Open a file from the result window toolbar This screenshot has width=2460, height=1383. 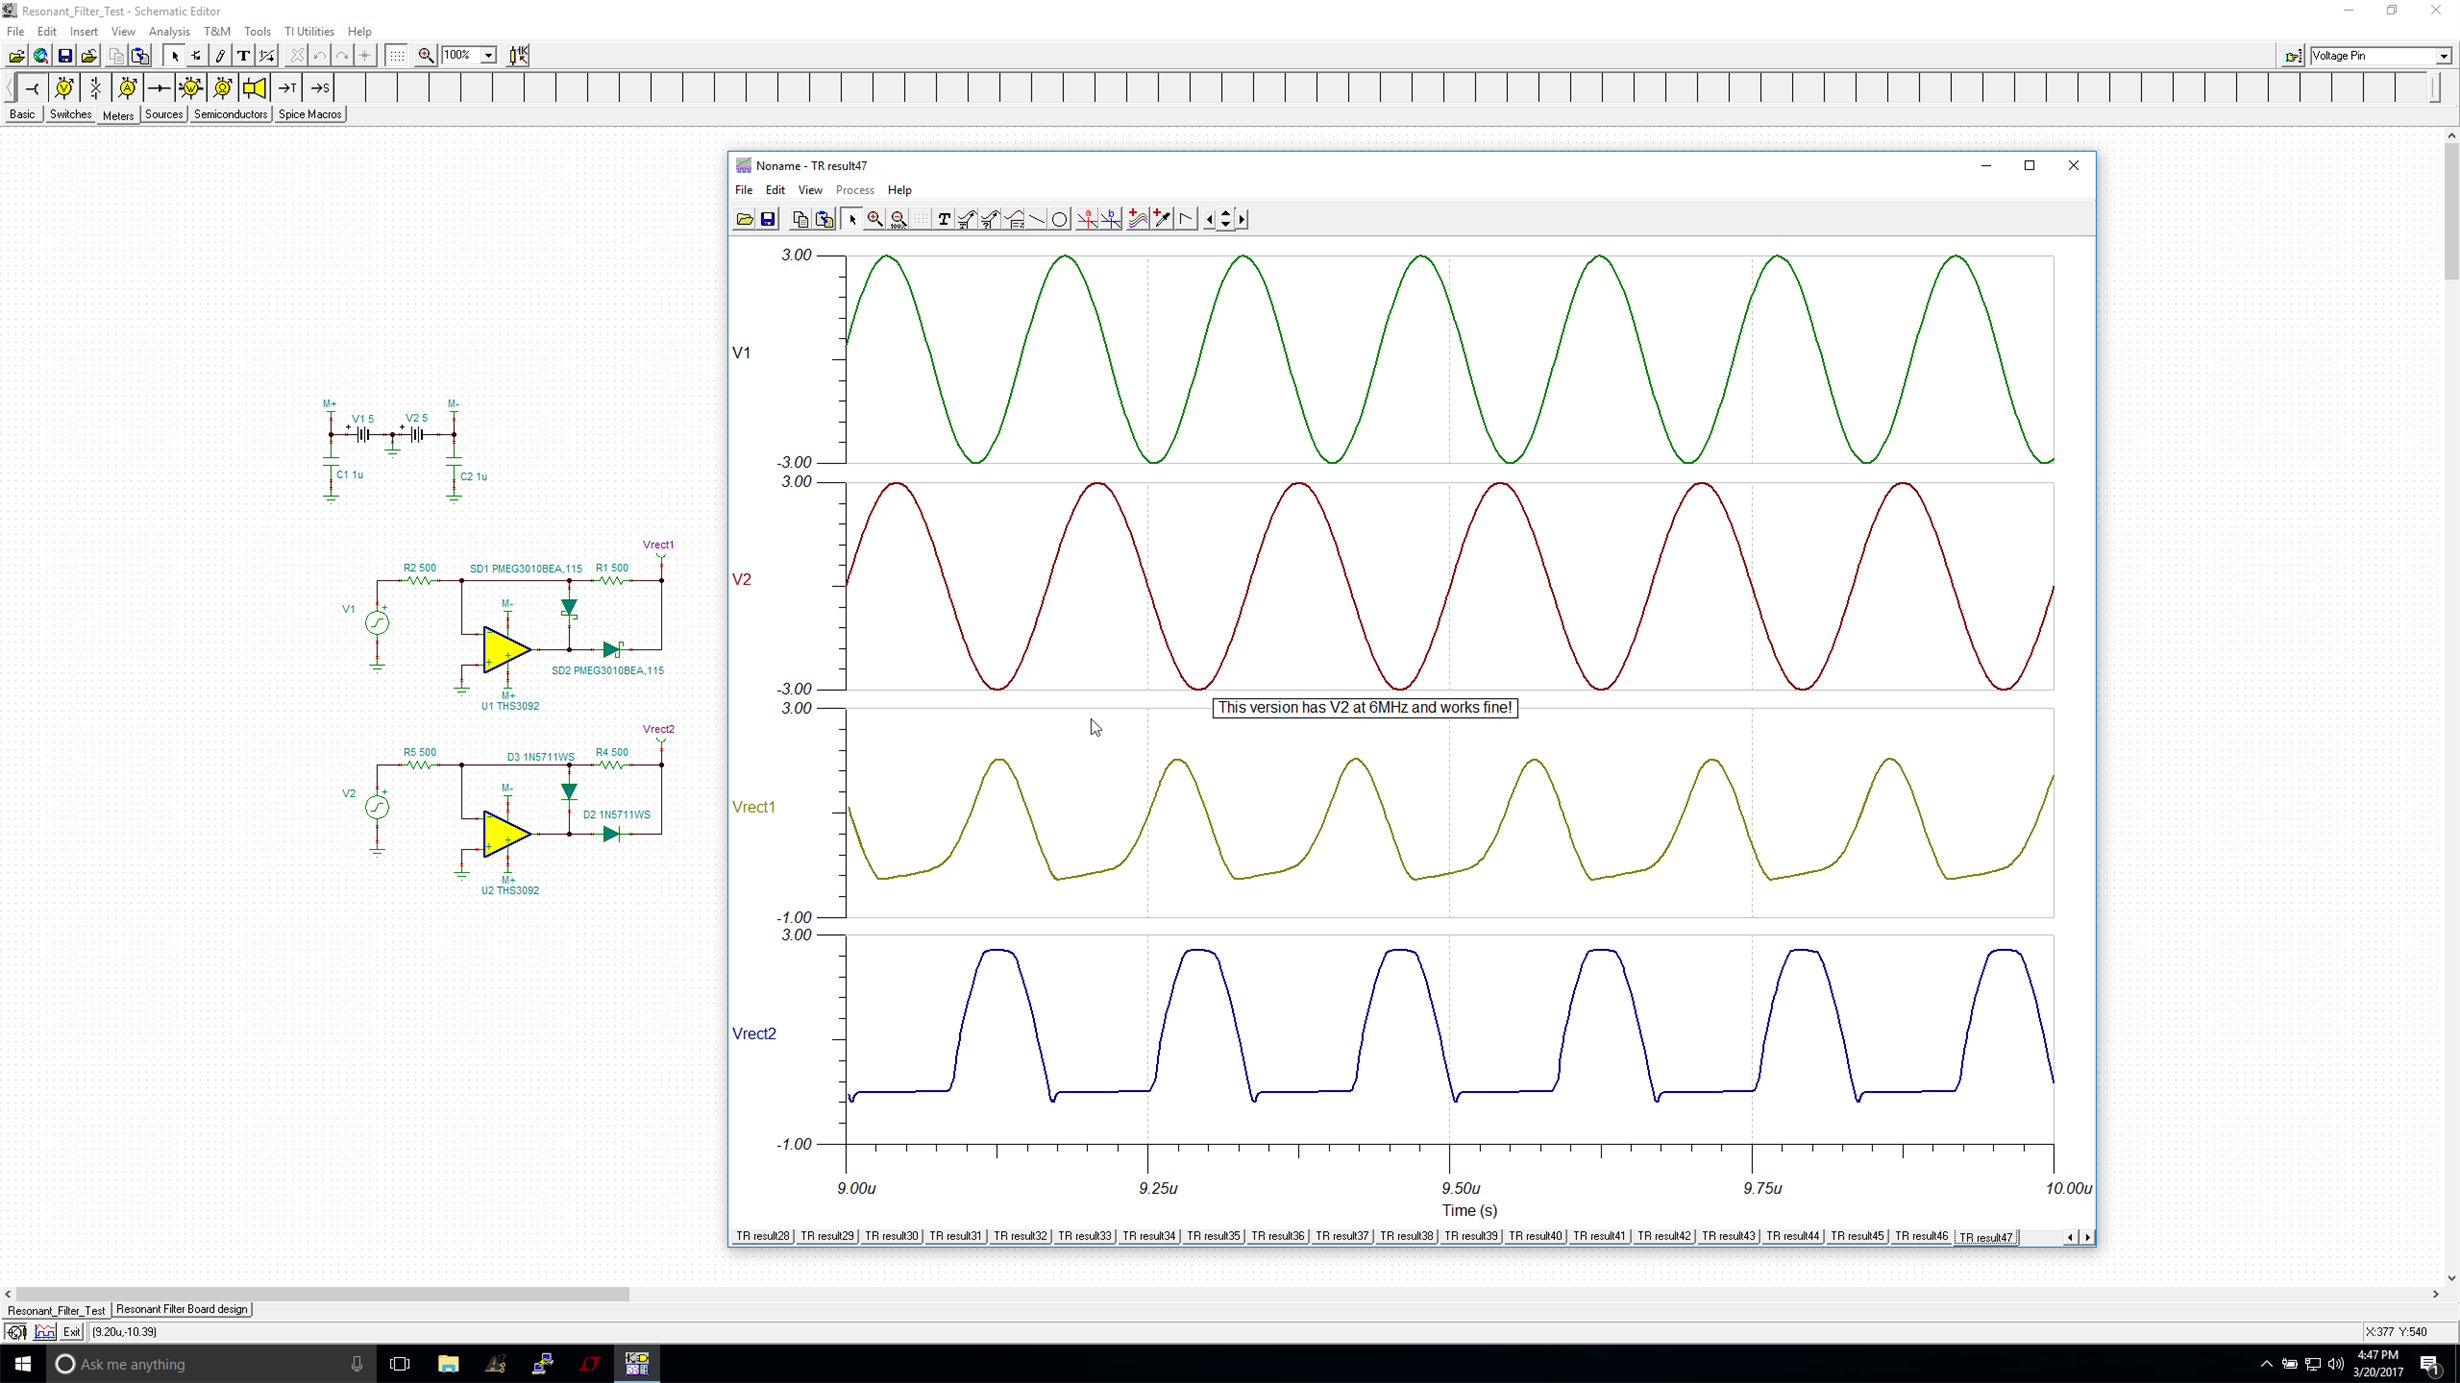coord(745,220)
